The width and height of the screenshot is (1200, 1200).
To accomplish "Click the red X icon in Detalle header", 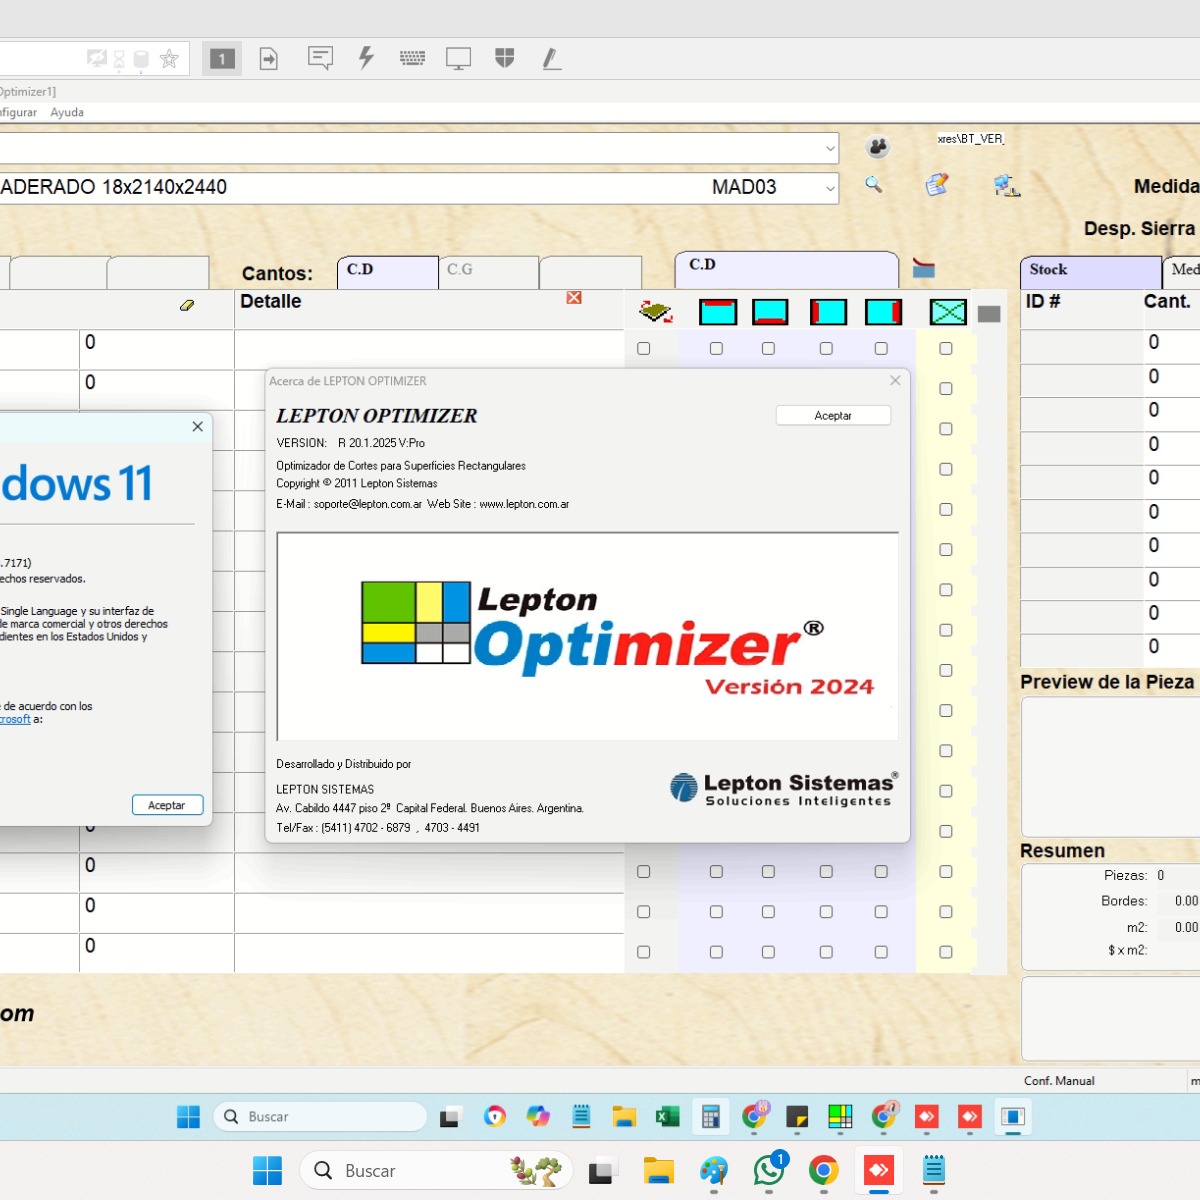I will click(574, 297).
